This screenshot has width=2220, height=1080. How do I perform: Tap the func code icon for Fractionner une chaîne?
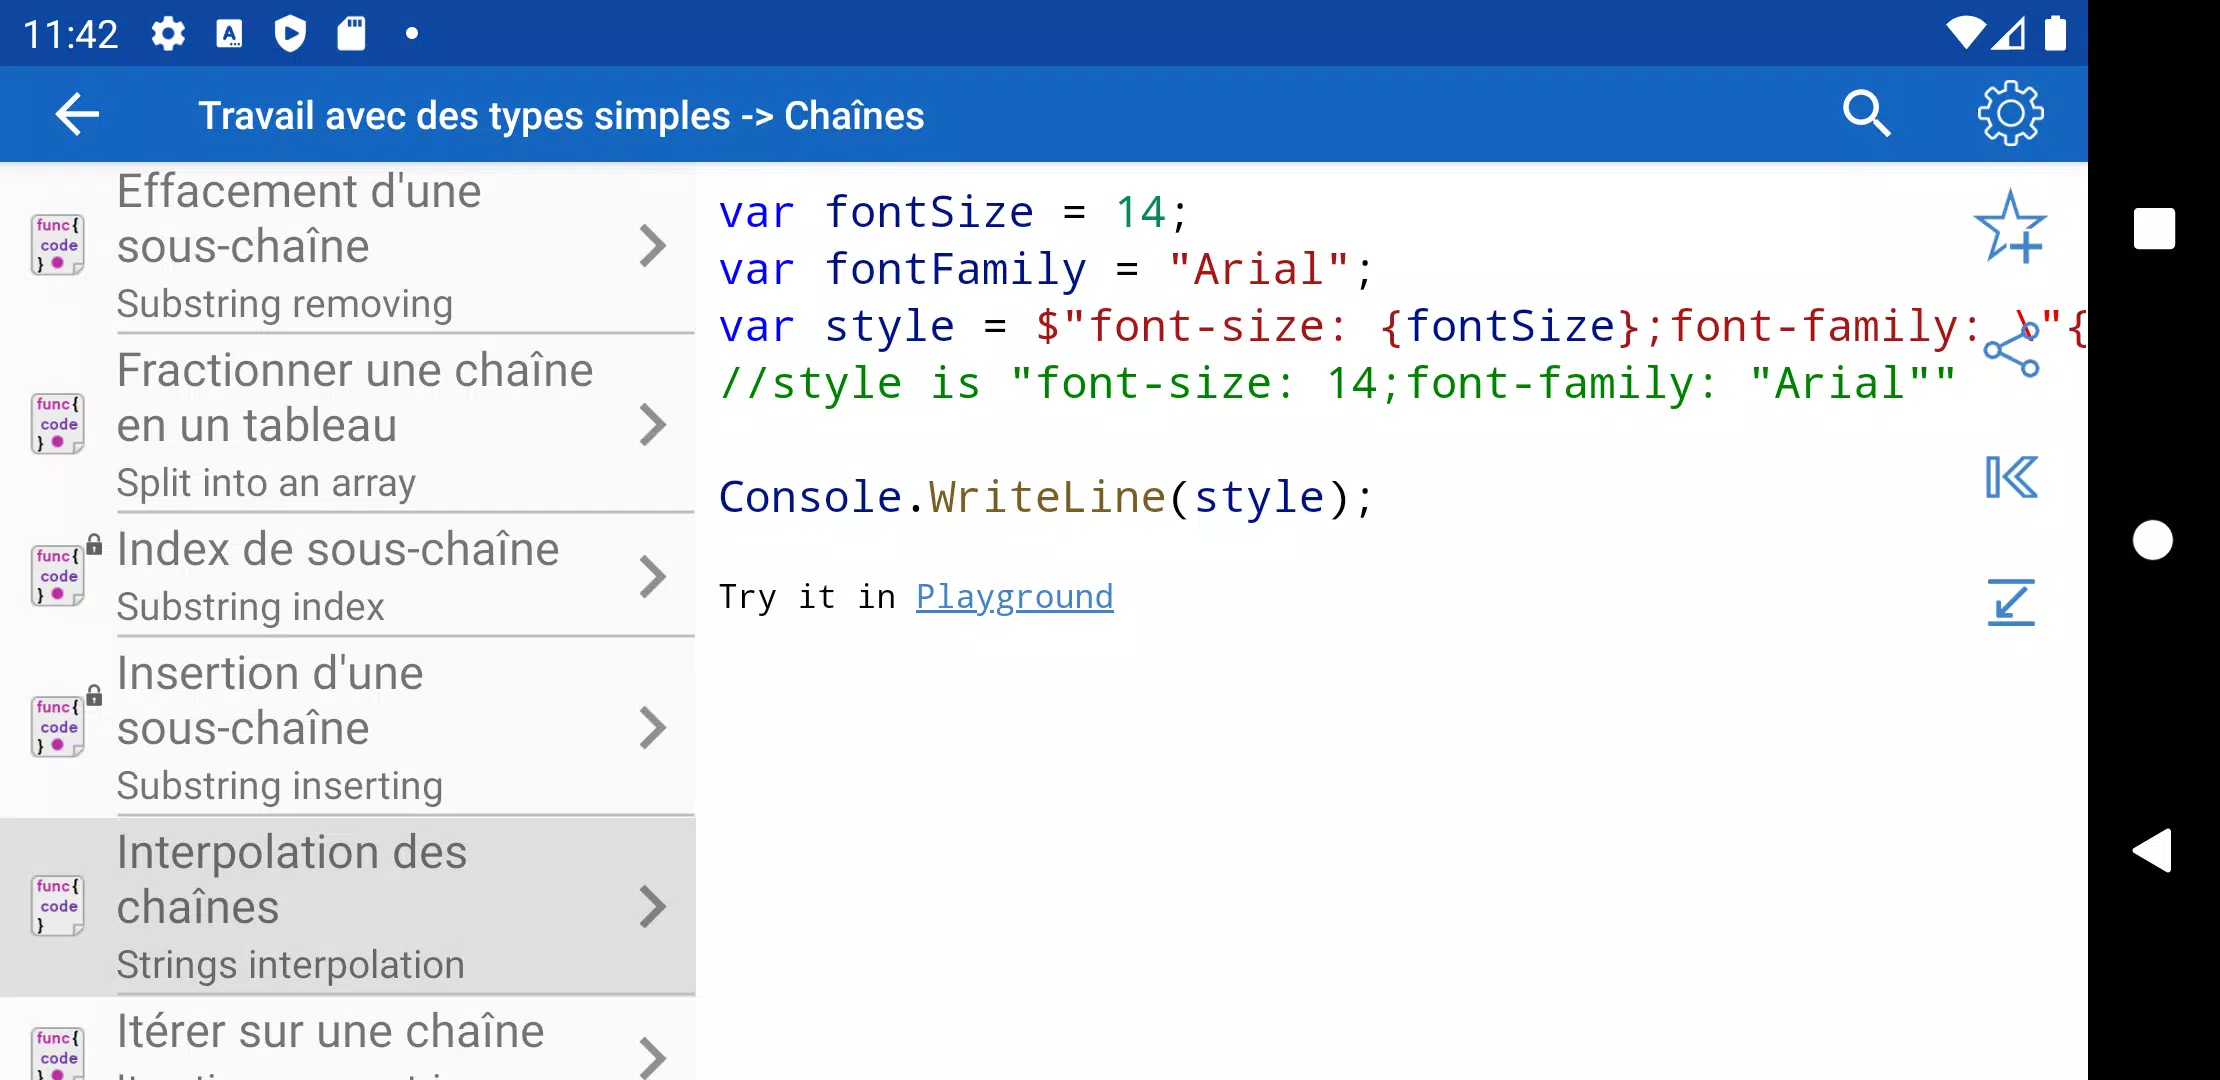coord(58,424)
